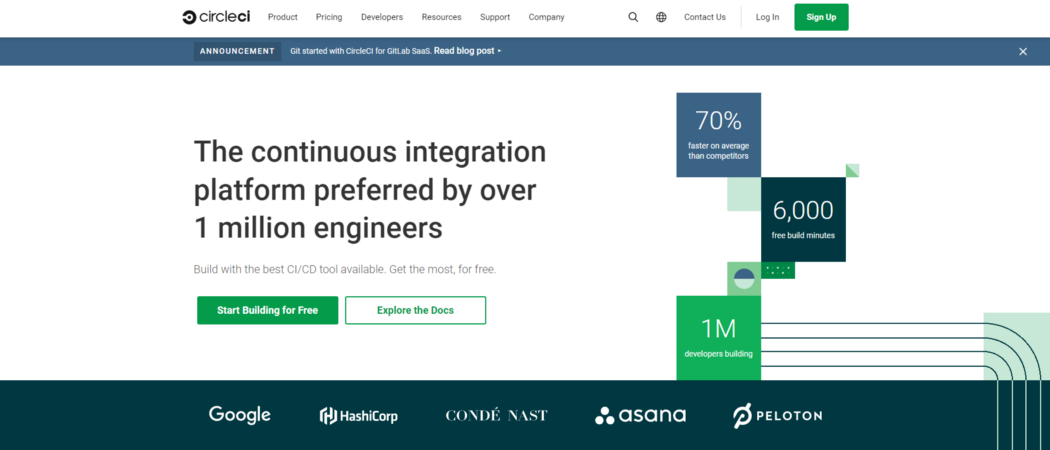Screen dimensions: 1050x450
Task: Open the Pricing page
Action: (329, 17)
